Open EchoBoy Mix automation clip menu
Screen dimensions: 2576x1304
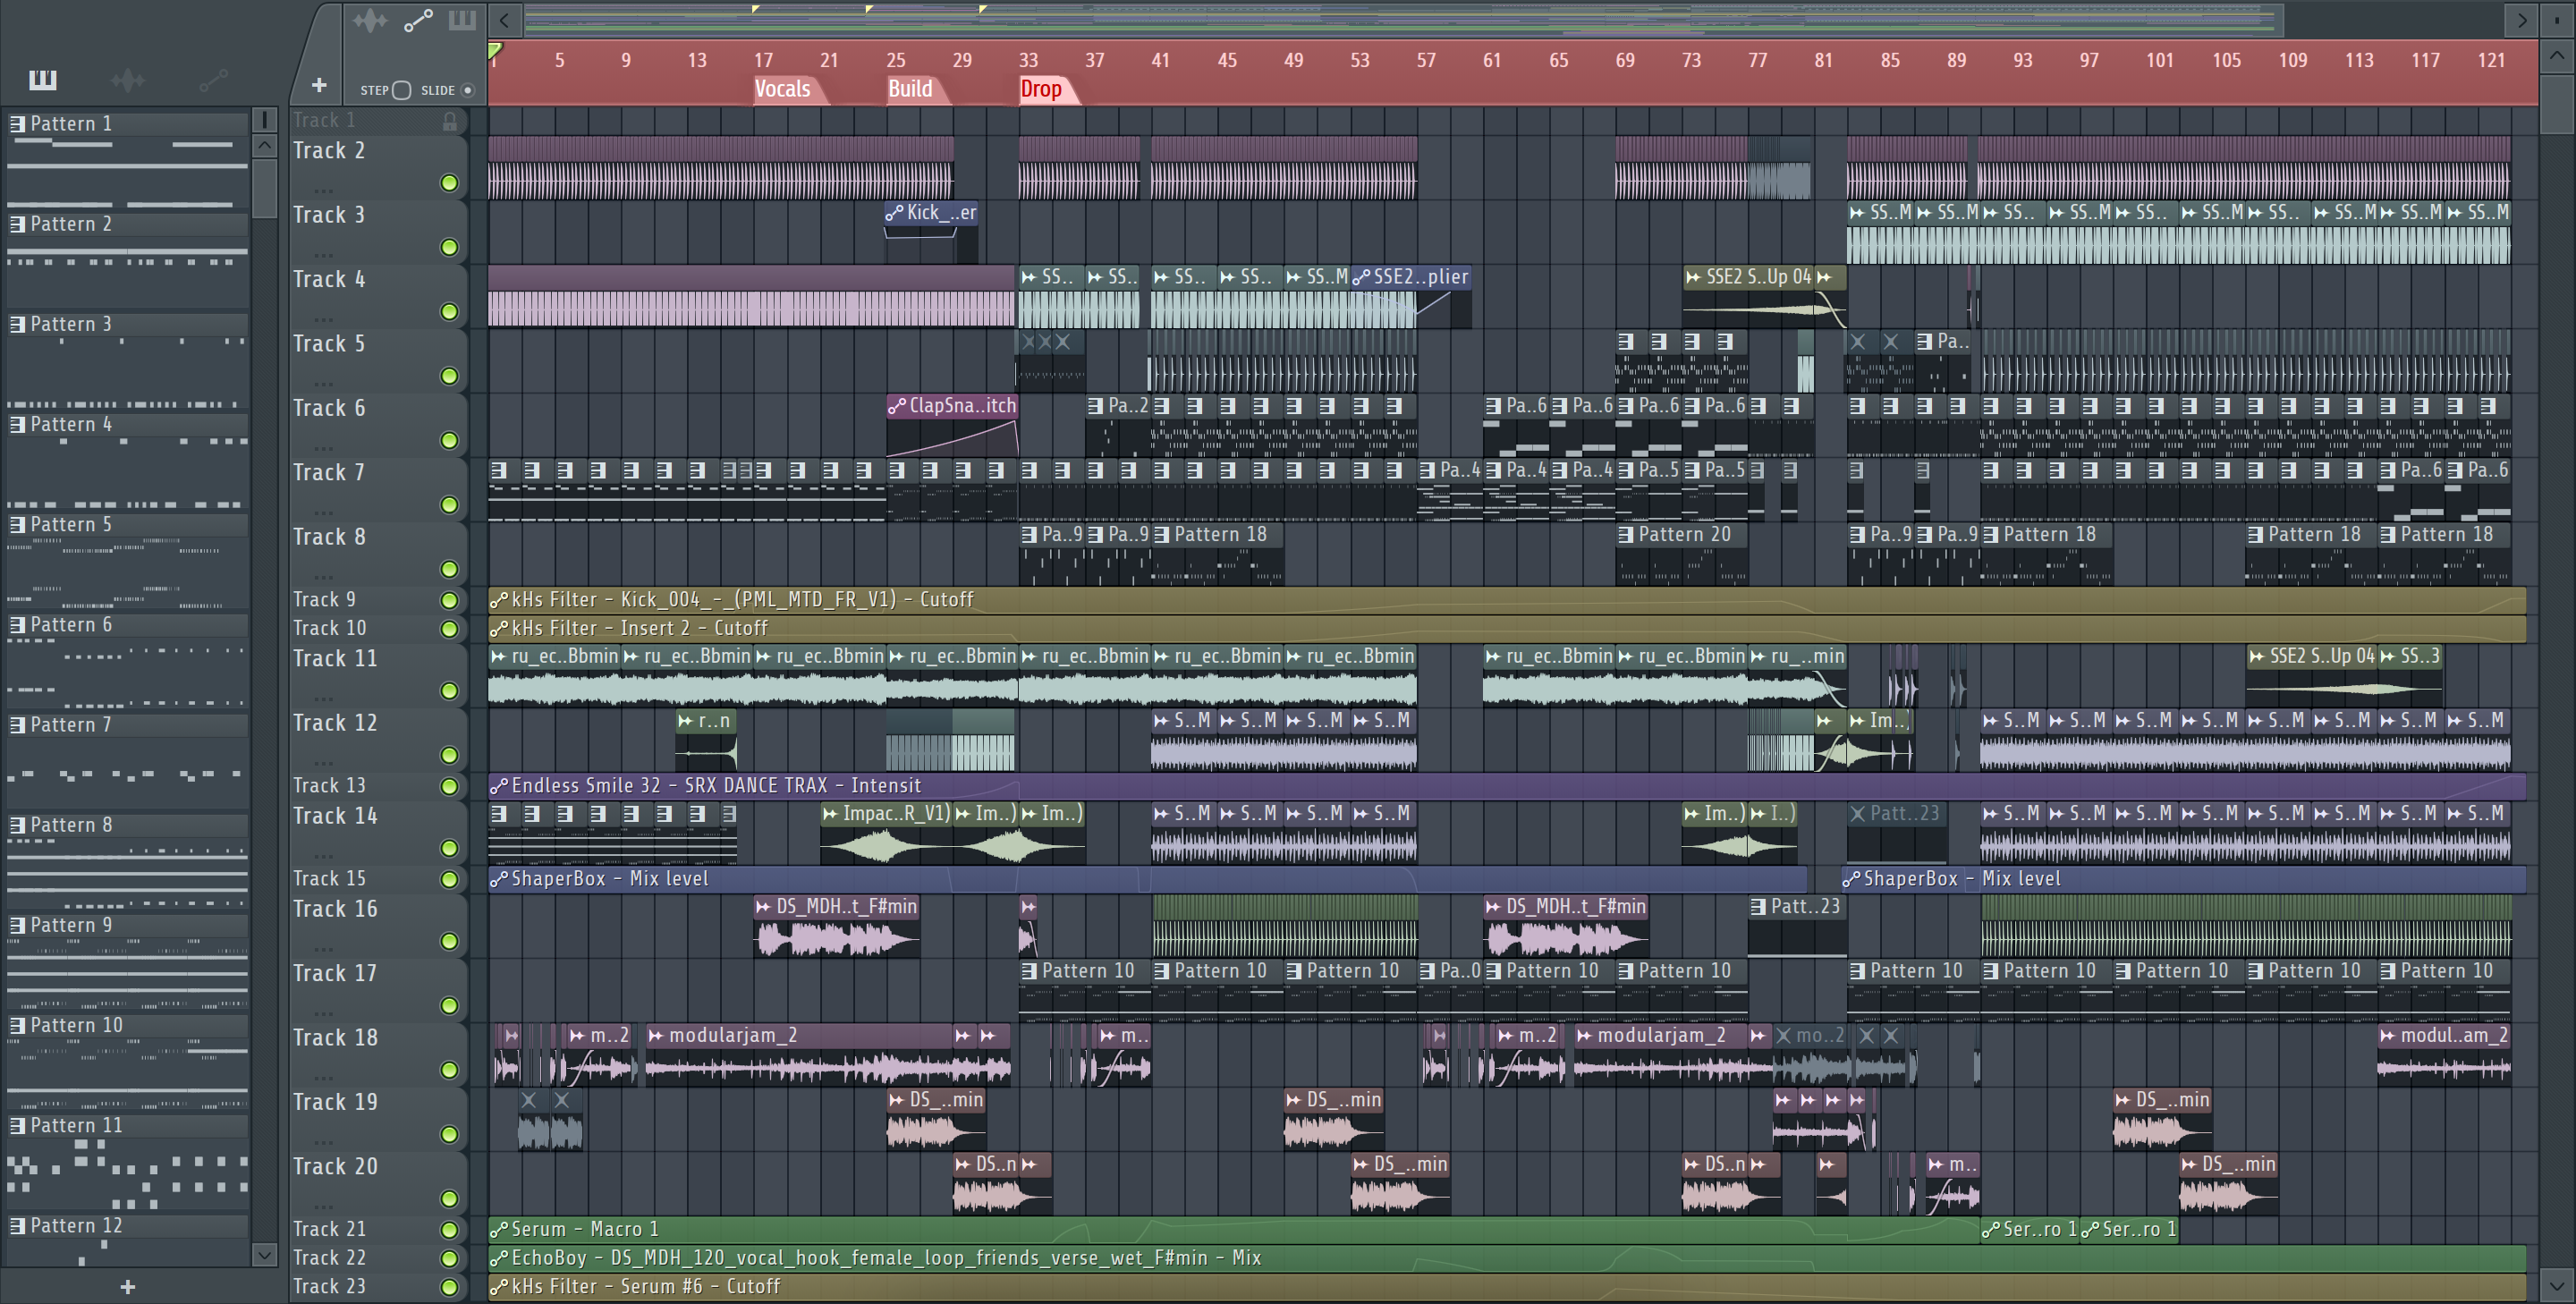(x=498, y=1258)
